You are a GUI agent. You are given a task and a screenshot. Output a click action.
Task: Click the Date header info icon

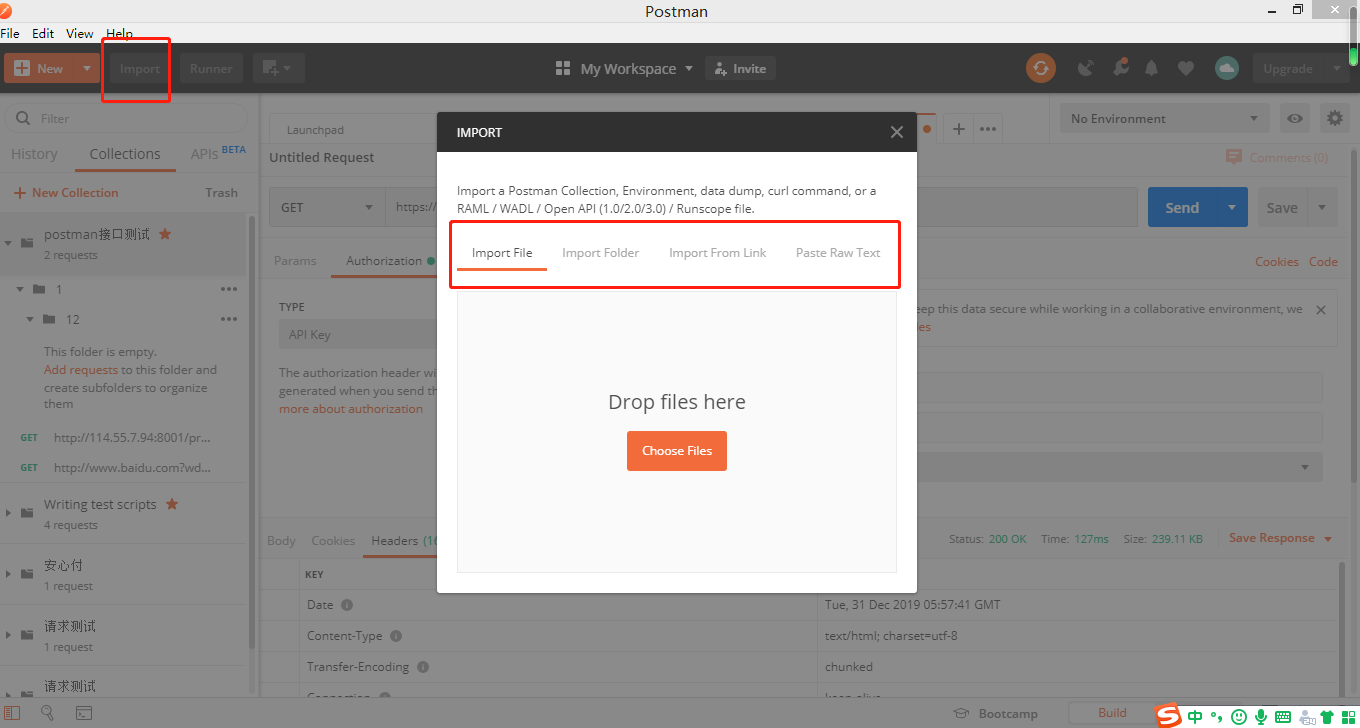coord(347,605)
